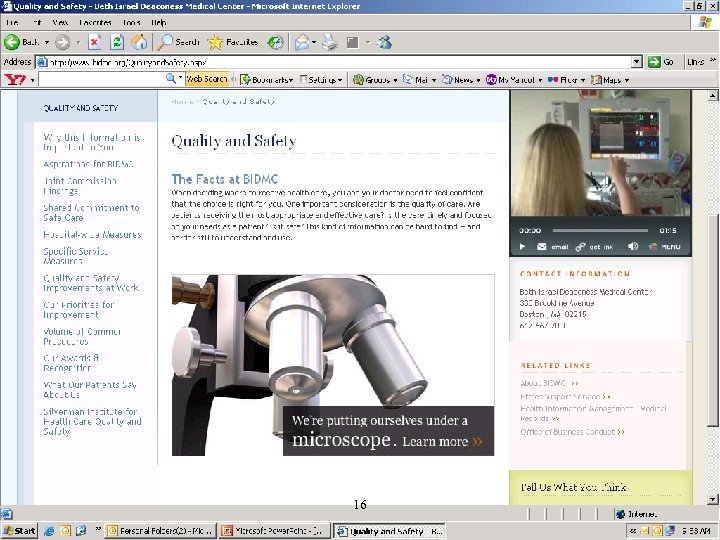Expand the Links toolbar chevron
Screen dimensions: 720x540
713,60
